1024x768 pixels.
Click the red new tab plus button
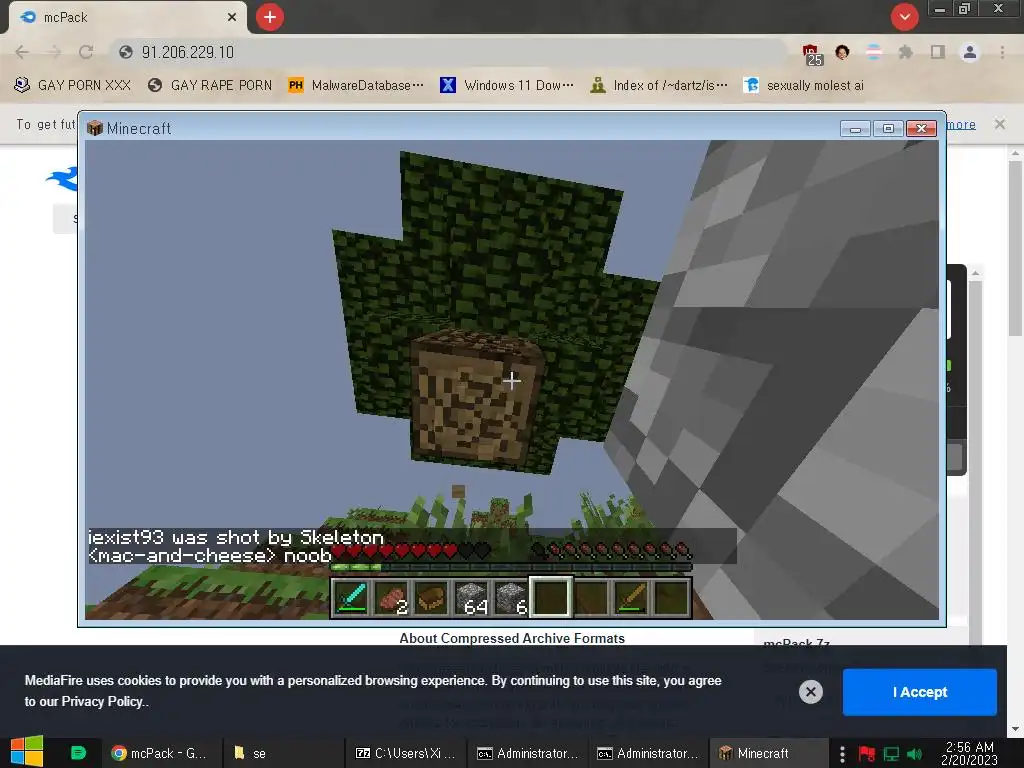pyautogui.click(x=270, y=17)
